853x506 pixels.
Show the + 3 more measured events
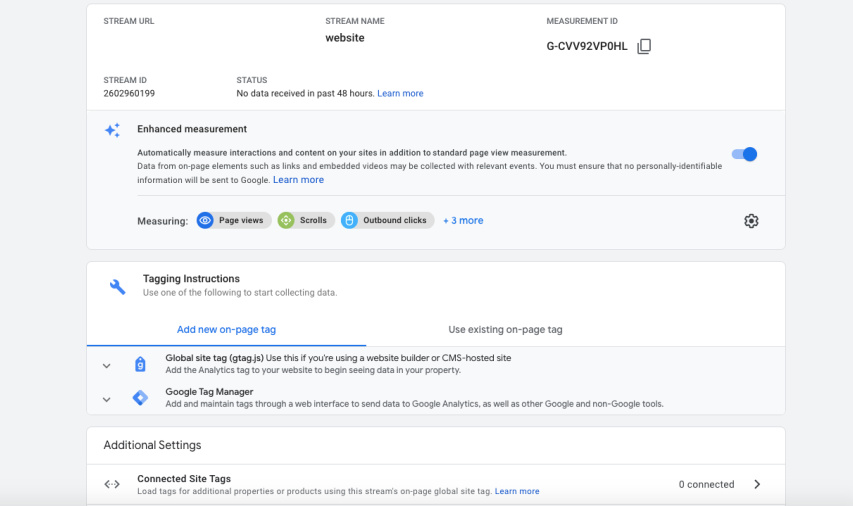[x=463, y=221]
